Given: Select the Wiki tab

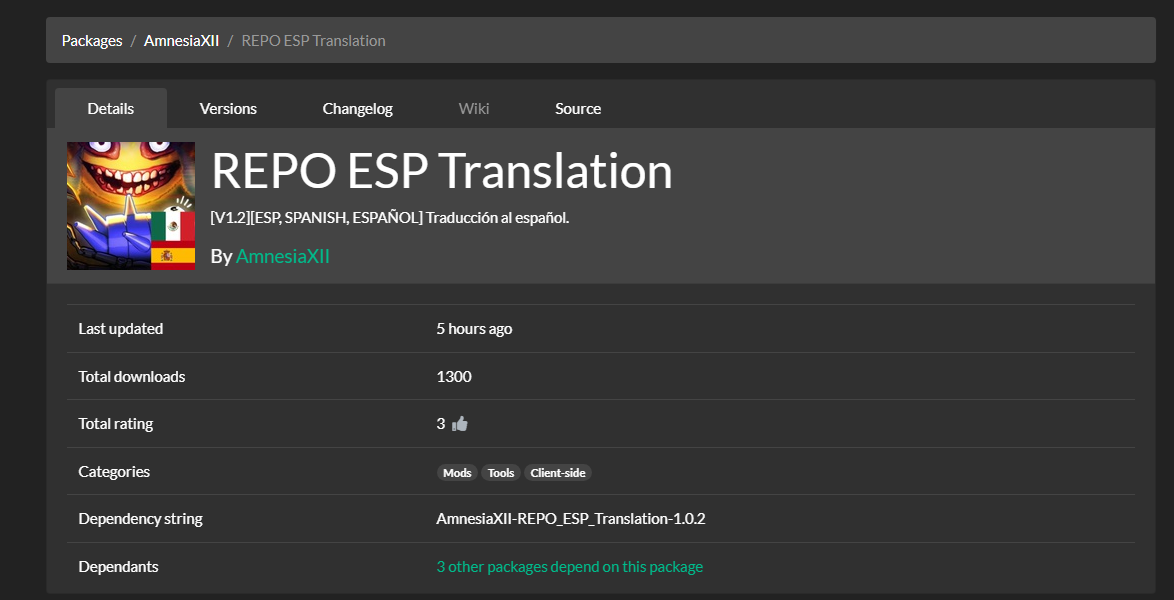Looking at the screenshot, I should coord(474,109).
